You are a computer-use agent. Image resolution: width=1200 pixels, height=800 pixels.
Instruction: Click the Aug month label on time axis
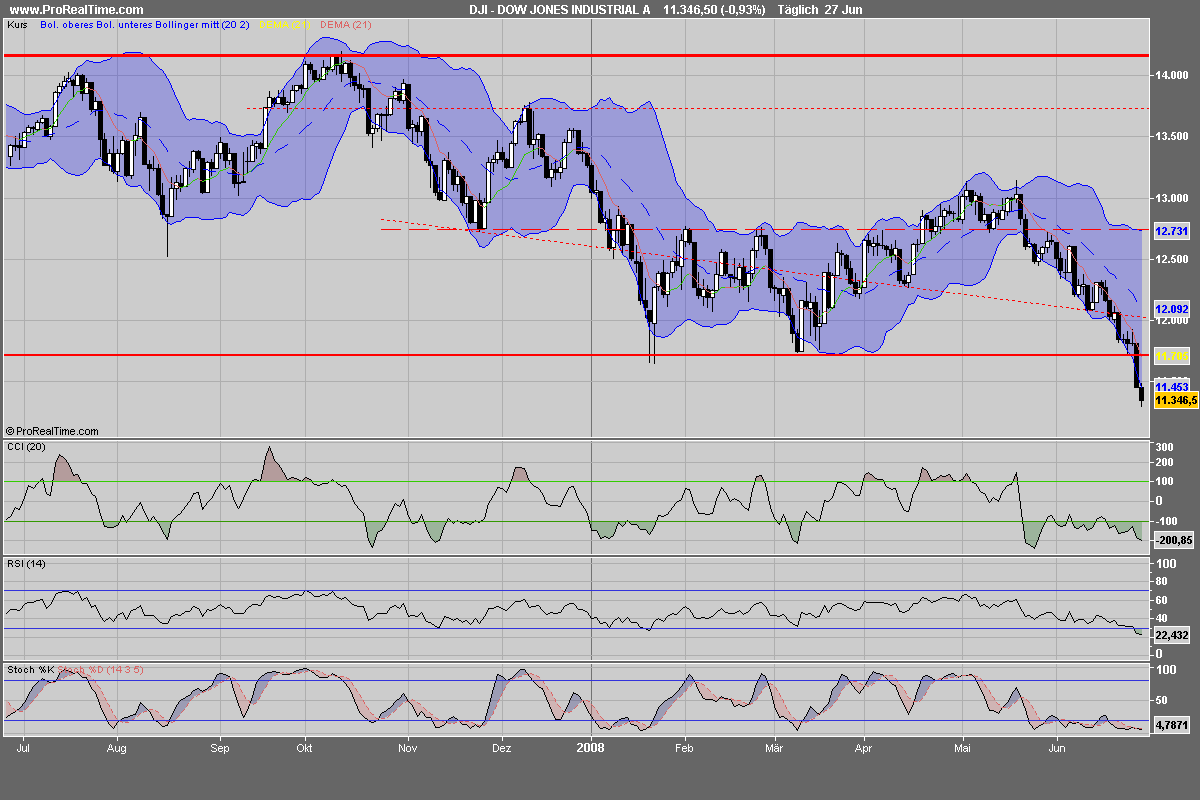[x=117, y=746]
